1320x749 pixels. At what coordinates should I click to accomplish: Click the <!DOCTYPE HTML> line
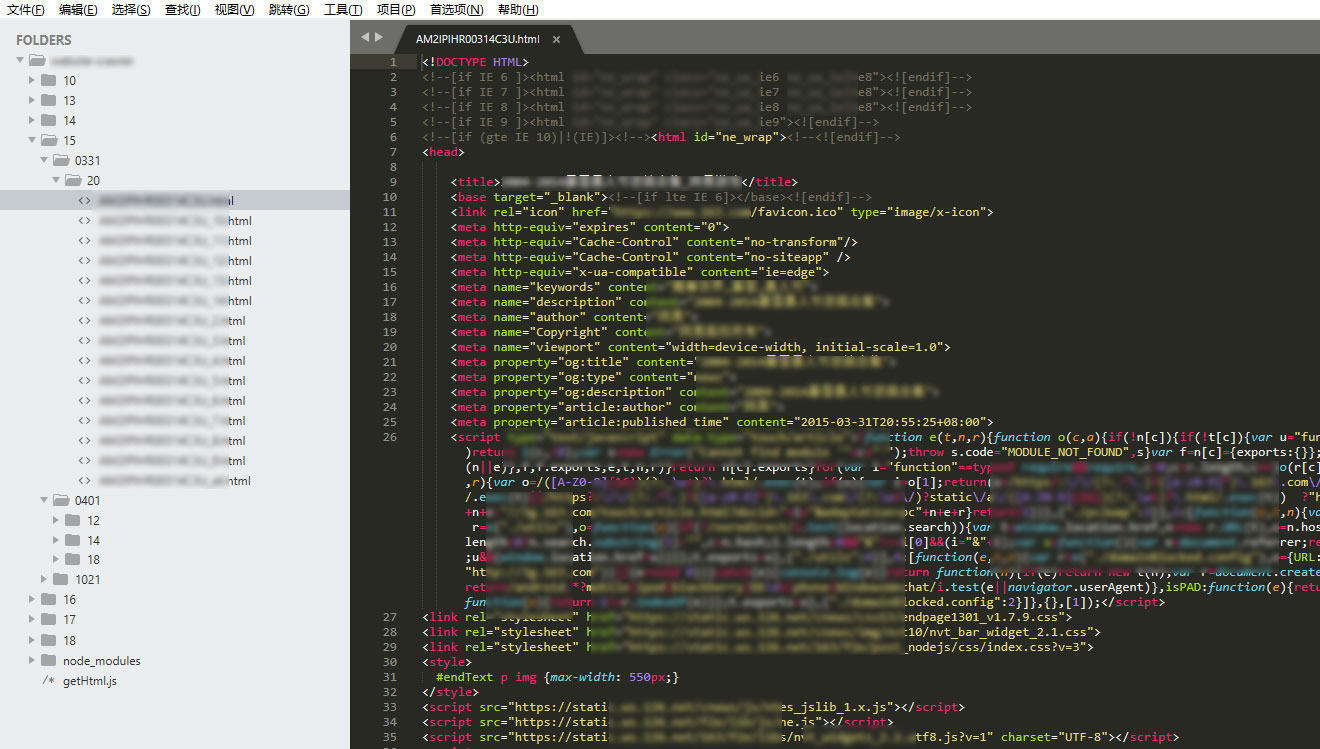coord(476,62)
